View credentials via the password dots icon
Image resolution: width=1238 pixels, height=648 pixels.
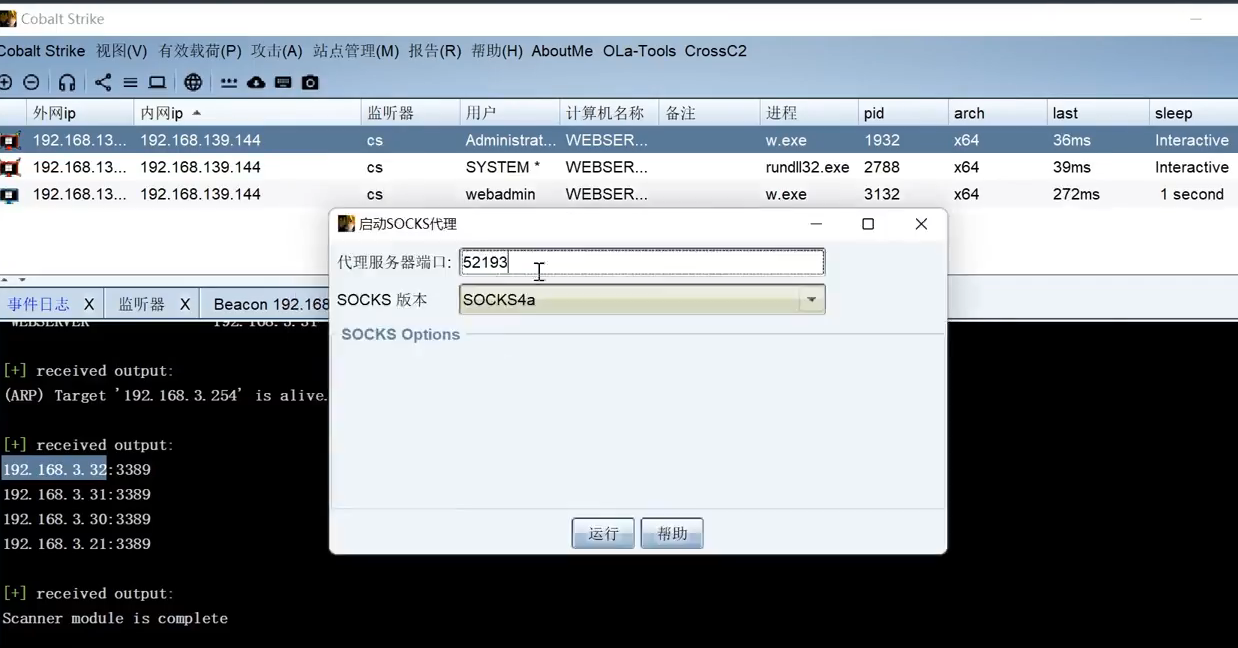pos(229,83)
